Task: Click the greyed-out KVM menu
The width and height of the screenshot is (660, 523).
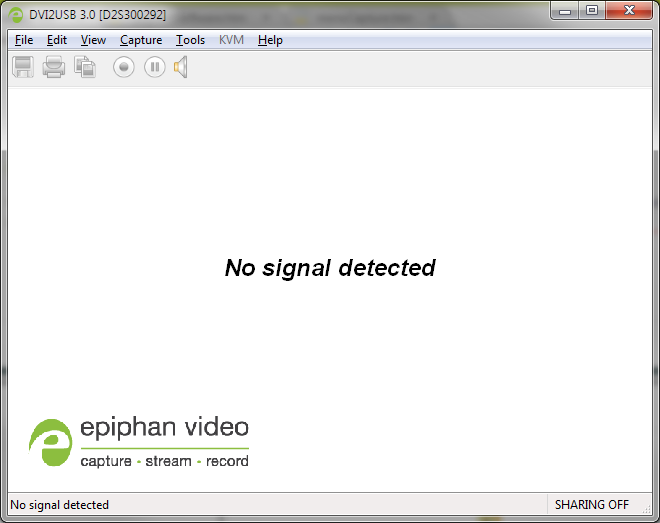Action: click(x=231, y=40)
